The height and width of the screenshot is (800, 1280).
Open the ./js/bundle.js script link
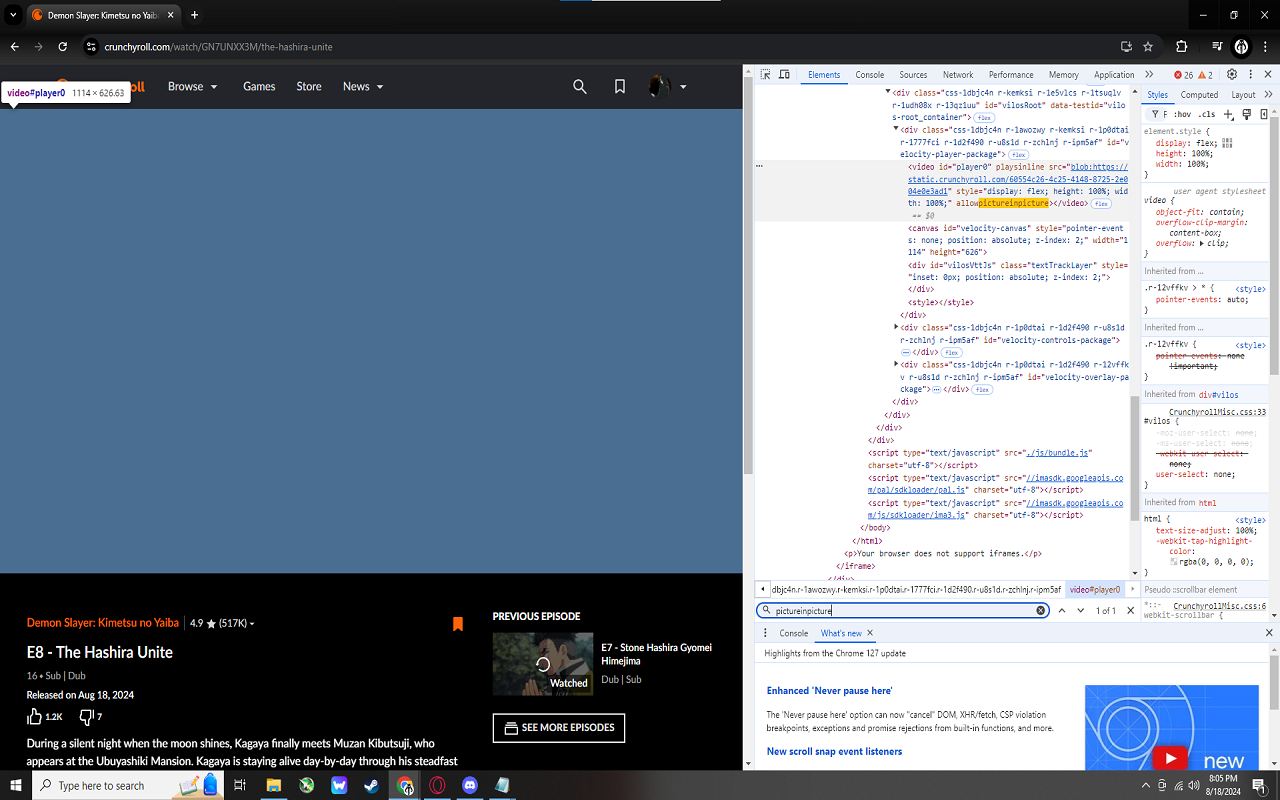(1060, 453)
